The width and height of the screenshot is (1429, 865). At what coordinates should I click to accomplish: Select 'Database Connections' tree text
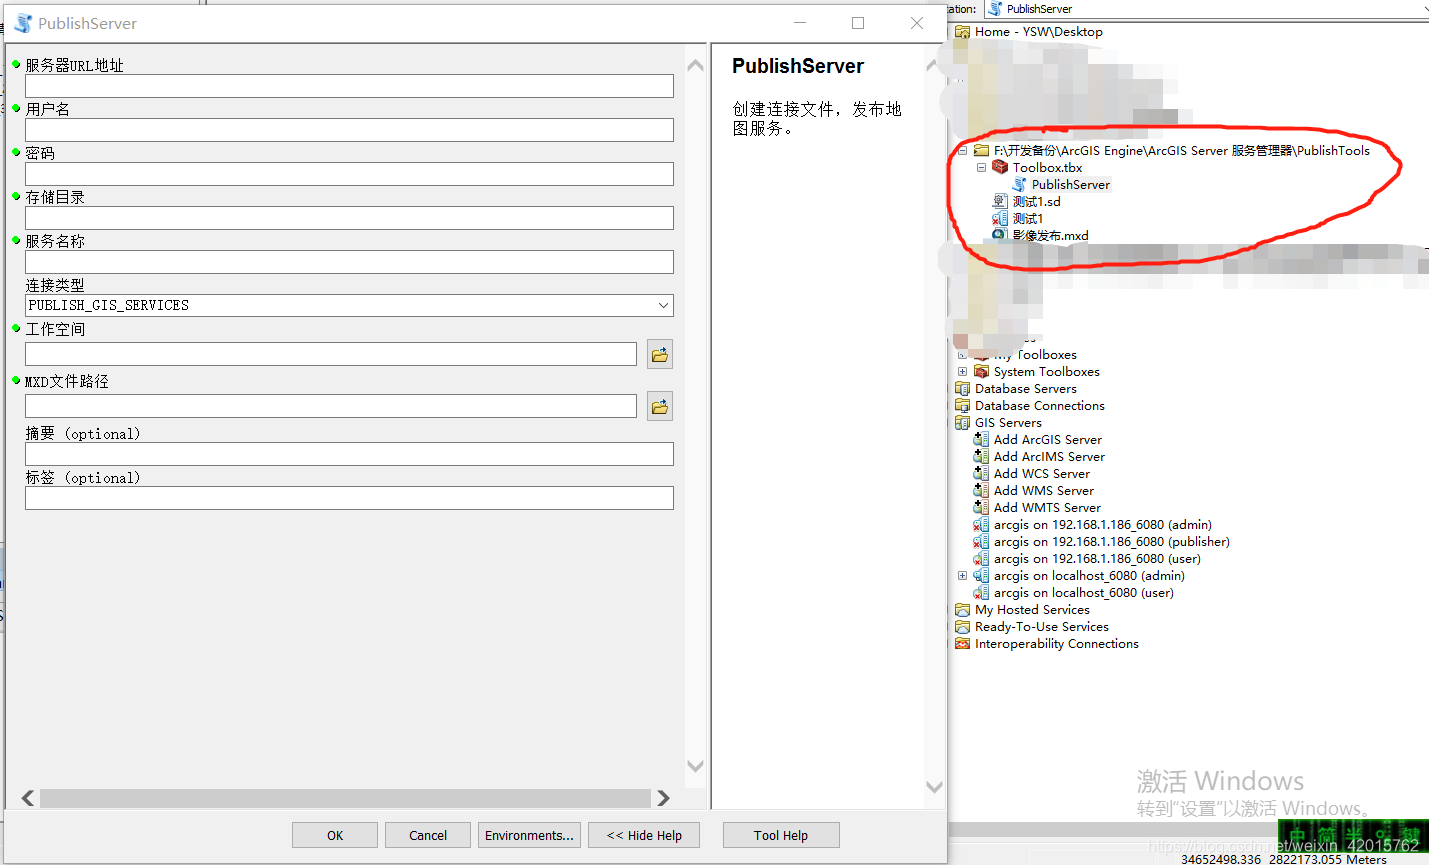point(1040,405)
